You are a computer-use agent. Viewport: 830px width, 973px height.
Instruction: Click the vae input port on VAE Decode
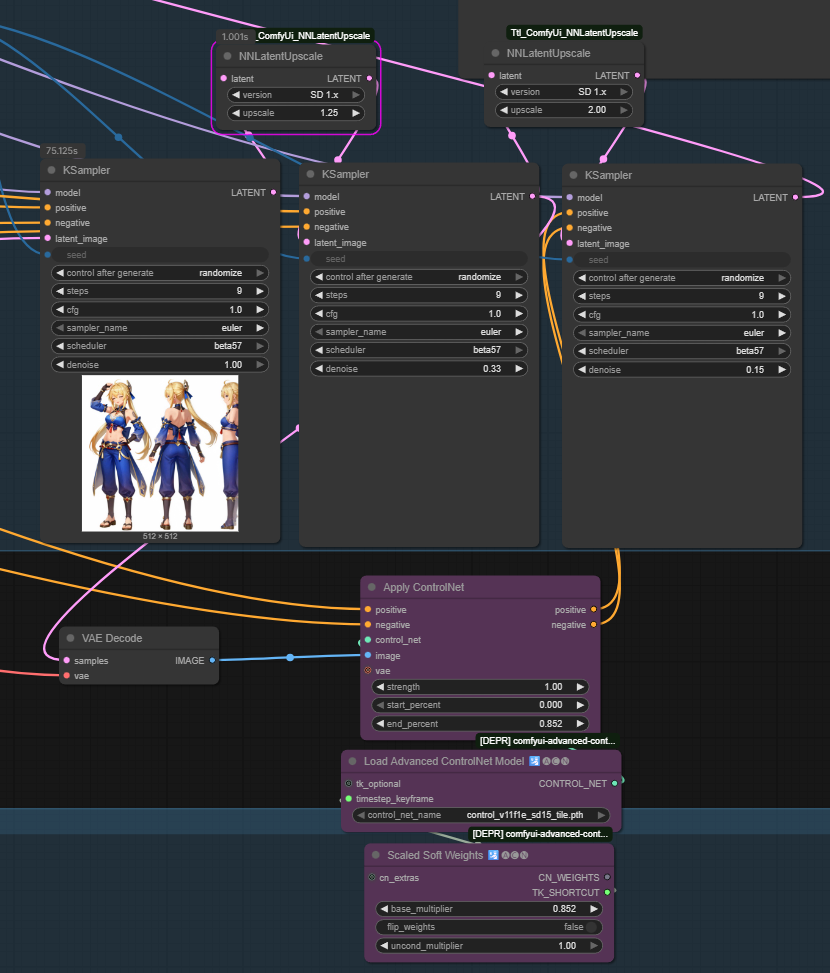coord(67,676)
